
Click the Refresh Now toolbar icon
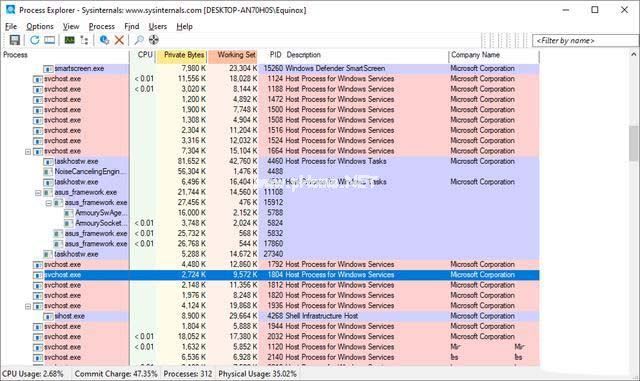[x=35, y=40]
